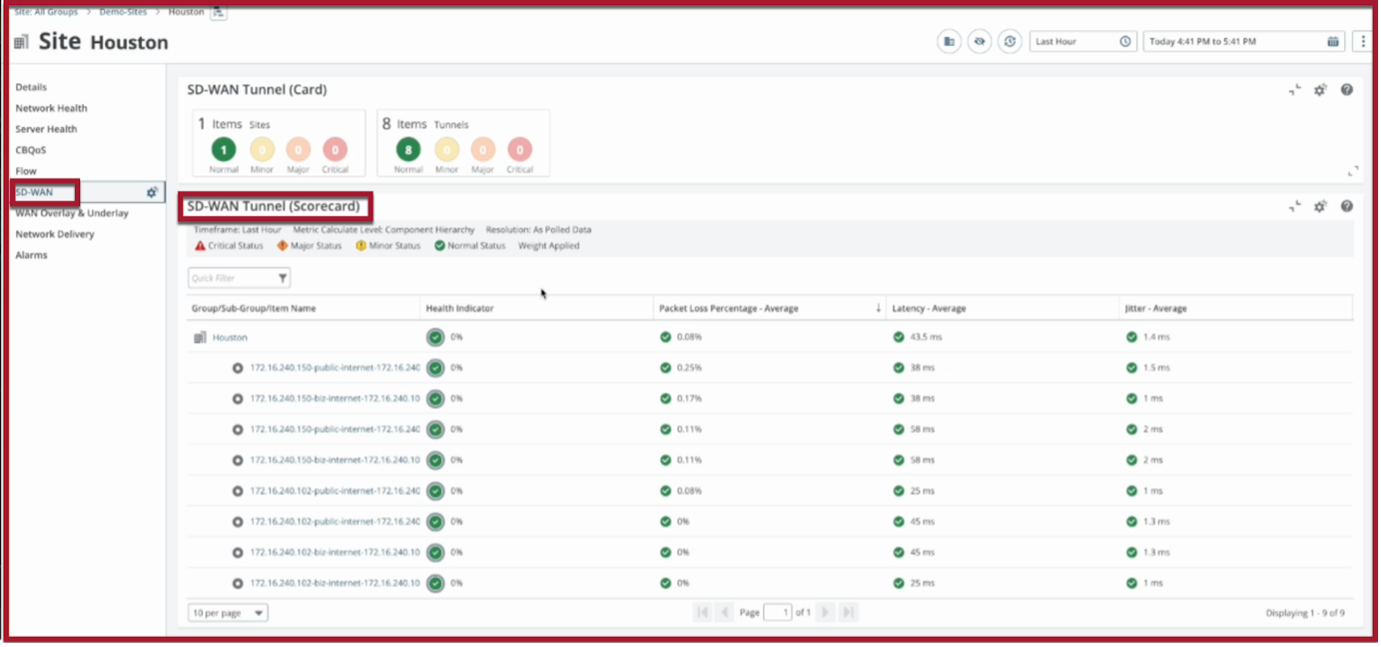Open the 10 per page dropdown

228,613
